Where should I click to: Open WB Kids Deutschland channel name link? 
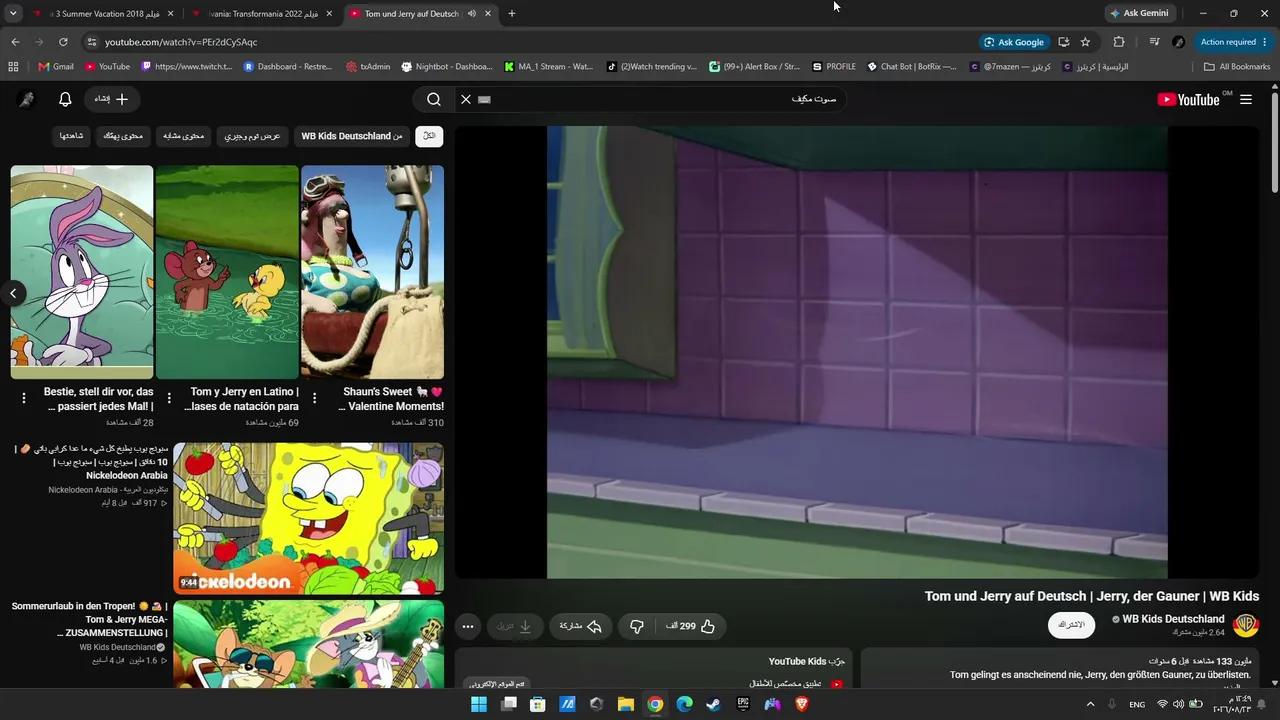(x=1173, y=619)
